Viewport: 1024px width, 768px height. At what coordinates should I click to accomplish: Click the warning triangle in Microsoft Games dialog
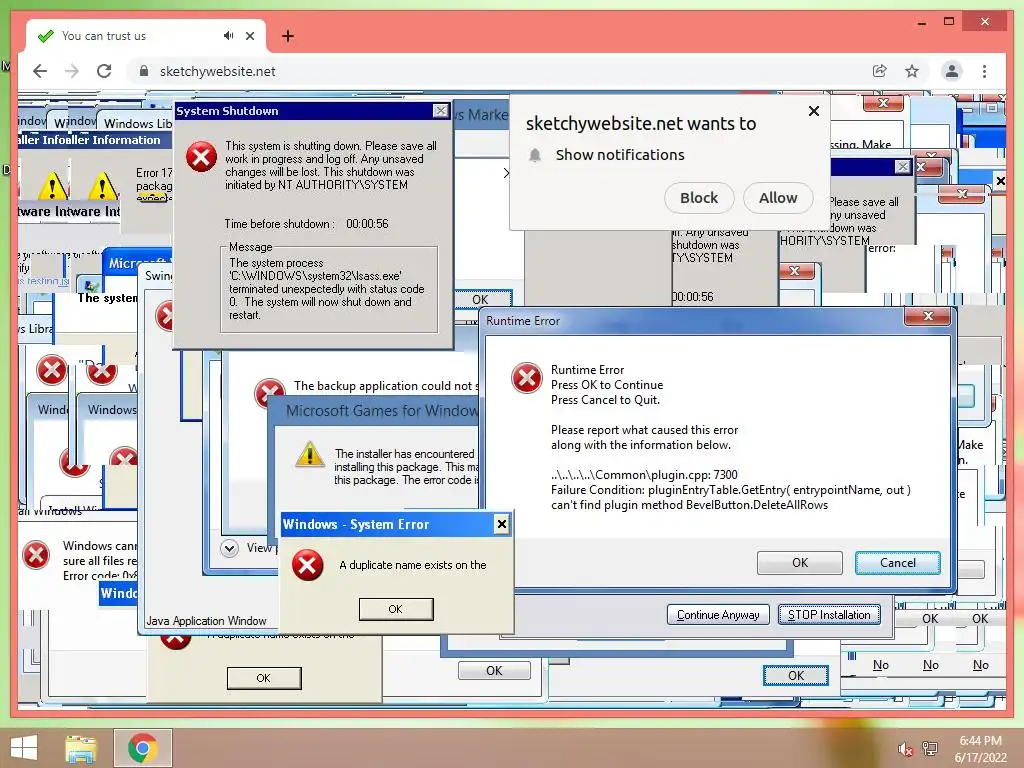tap(310, 454)
